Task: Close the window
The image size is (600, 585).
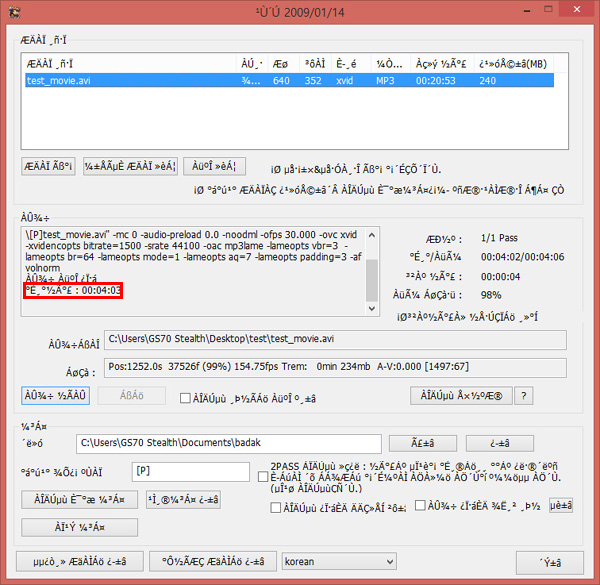Action: point(577,9)
